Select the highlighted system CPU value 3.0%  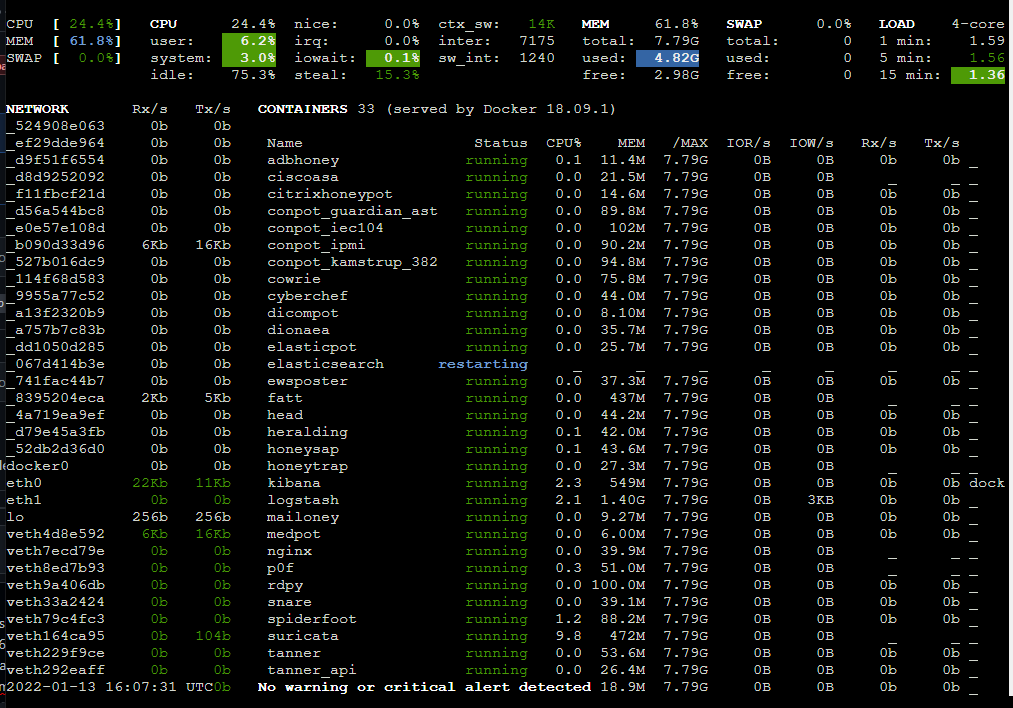point(249,57)
